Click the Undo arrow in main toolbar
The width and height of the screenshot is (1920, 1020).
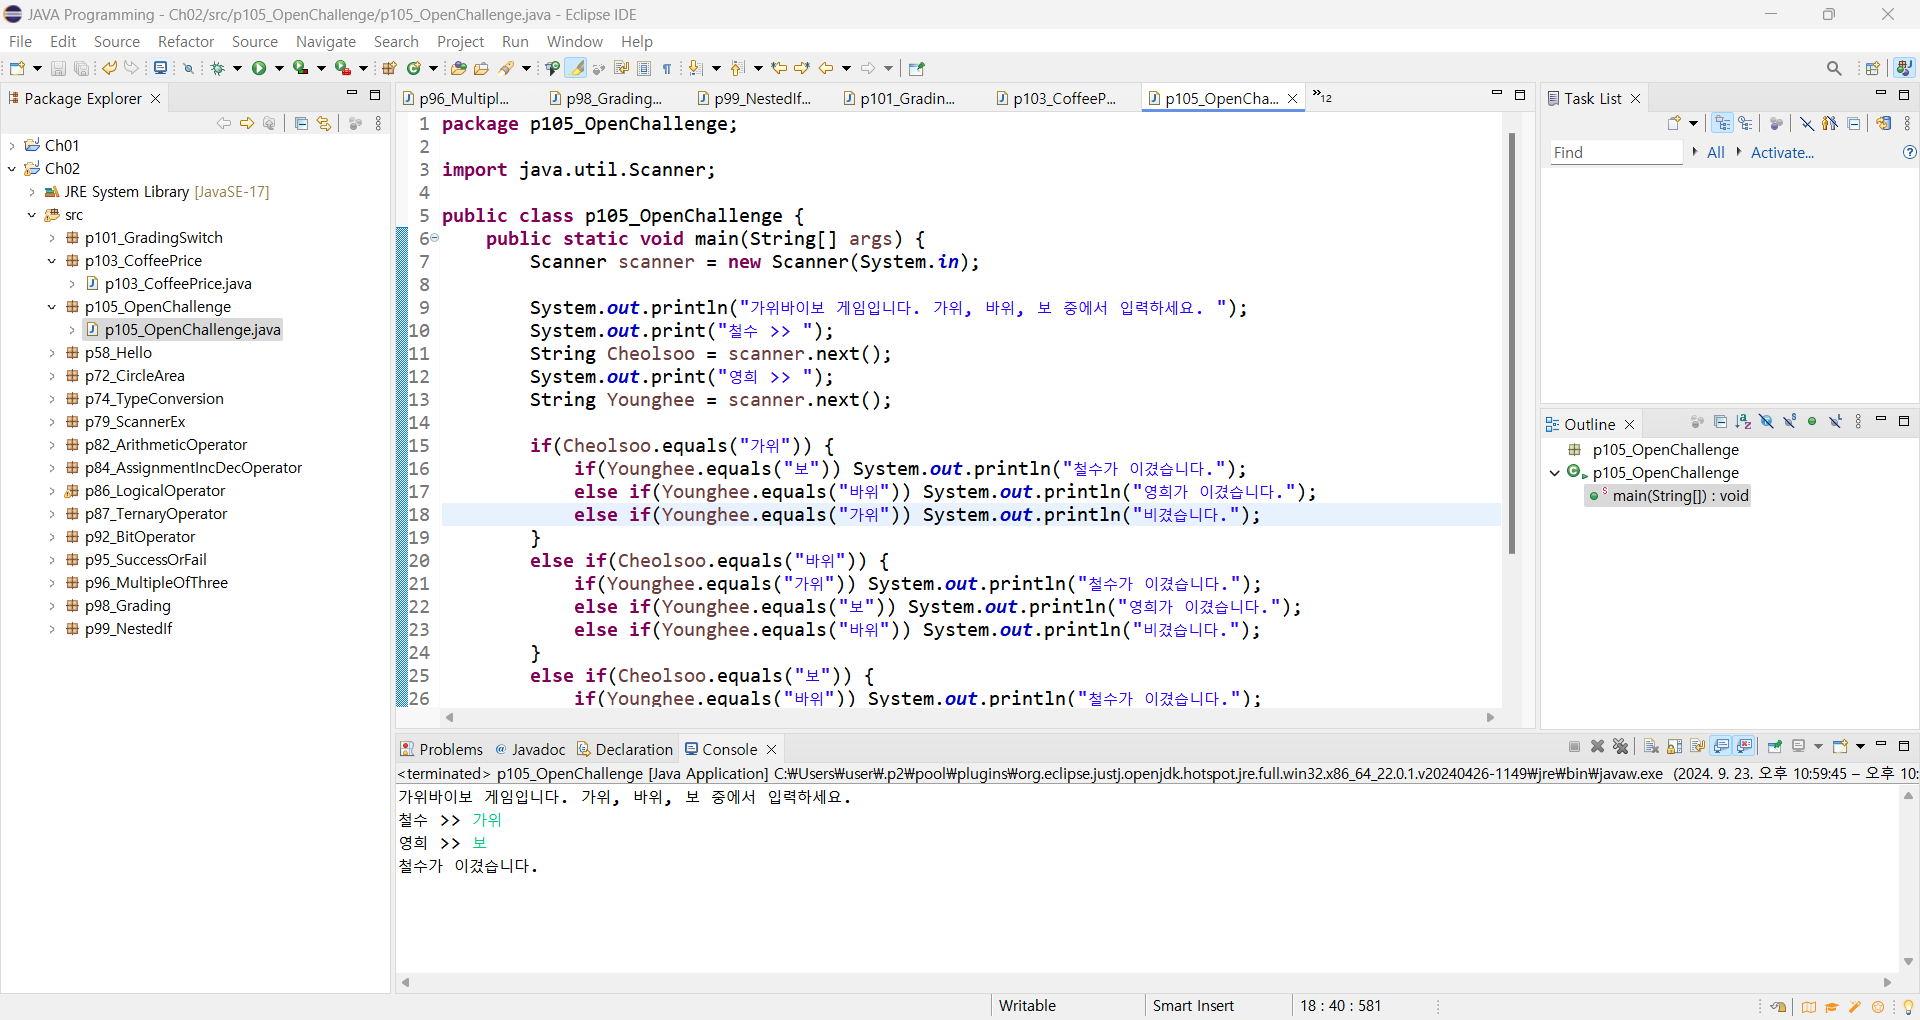pyautogui.click(x=109, y=68)
